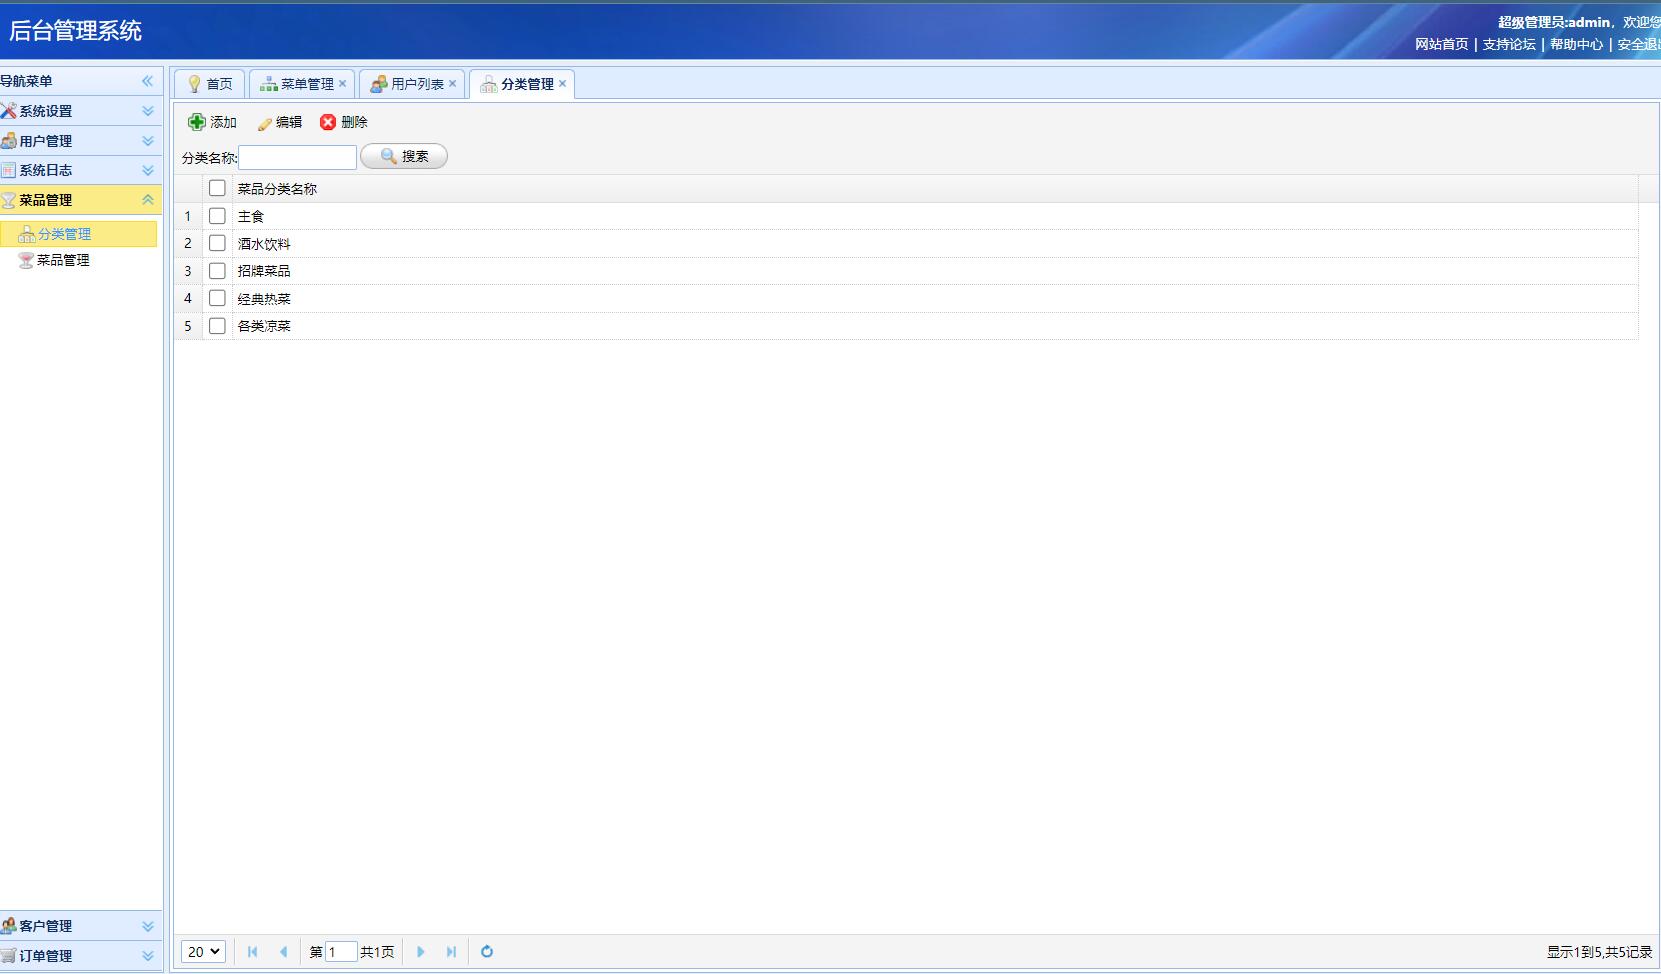
Task: Close the 用户列表 tab
Action: [453, 84]
